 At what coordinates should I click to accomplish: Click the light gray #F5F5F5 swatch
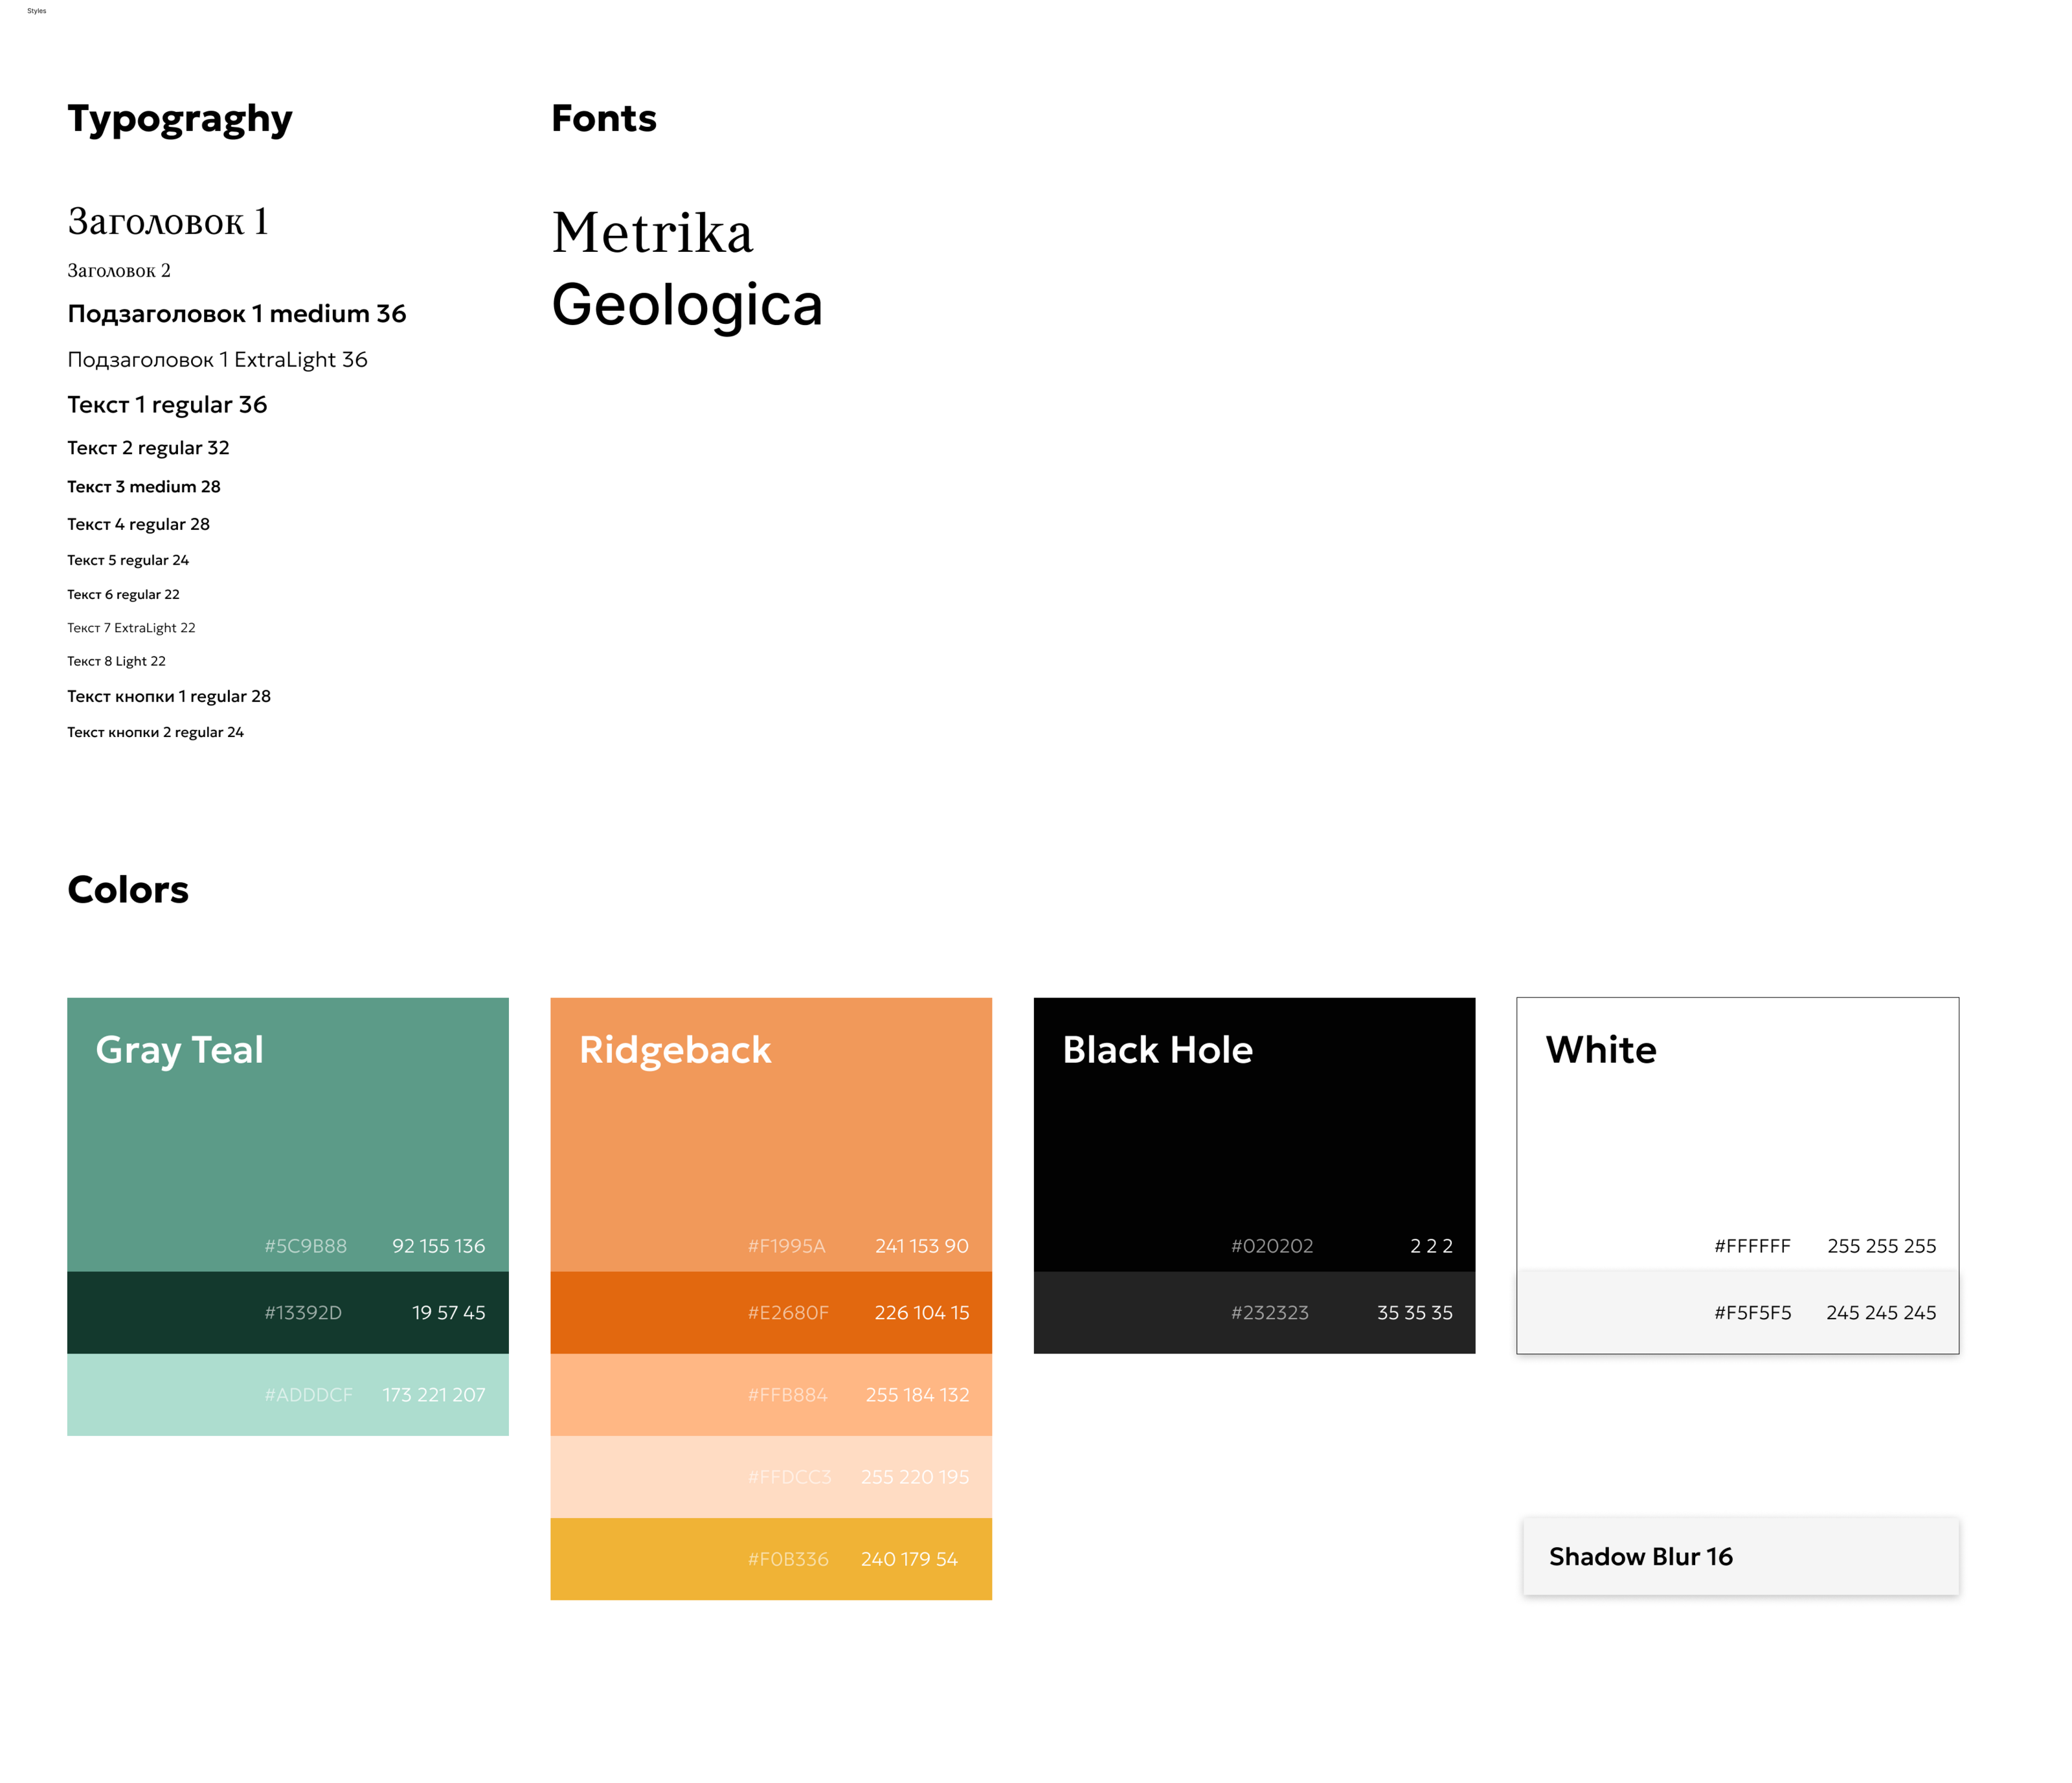point(1737,1312)
